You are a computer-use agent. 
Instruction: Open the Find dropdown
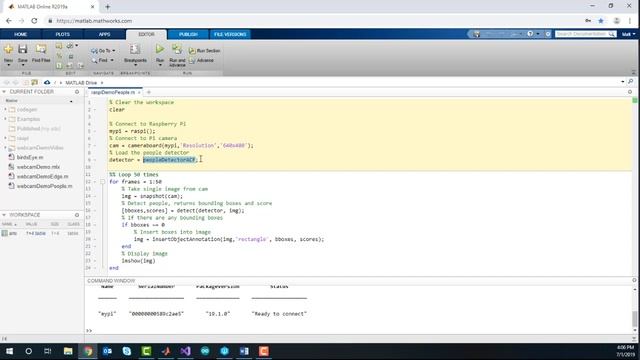click(x=102, y=60)
